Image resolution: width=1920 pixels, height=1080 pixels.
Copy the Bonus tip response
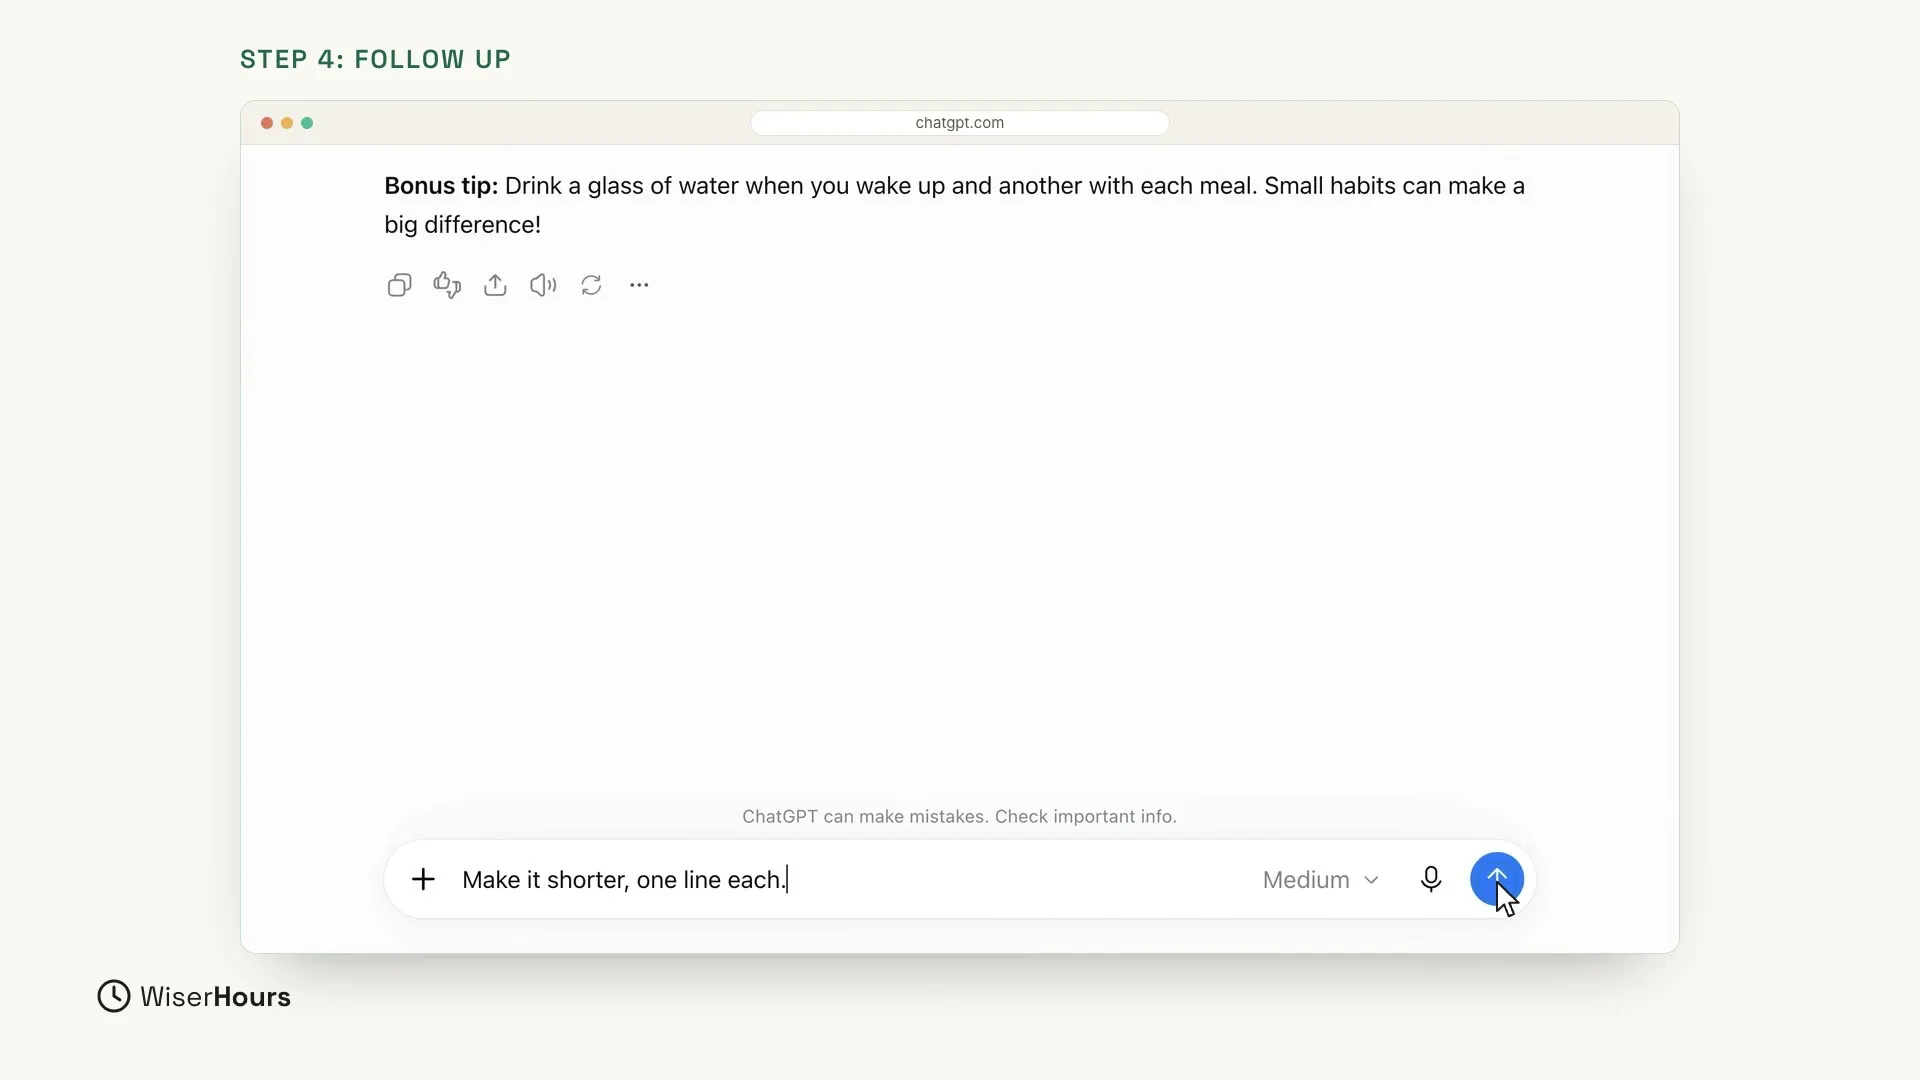click(x=399, y=285)
